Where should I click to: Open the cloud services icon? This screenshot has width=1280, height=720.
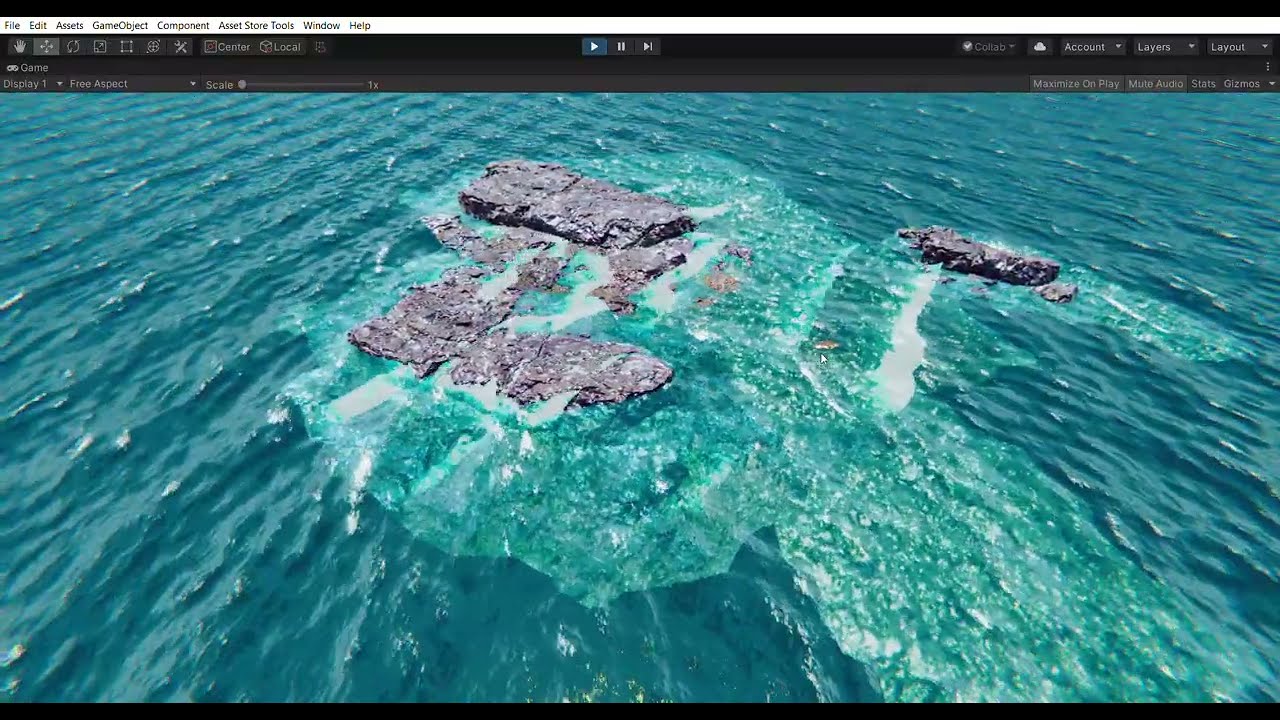[1040, 47]
